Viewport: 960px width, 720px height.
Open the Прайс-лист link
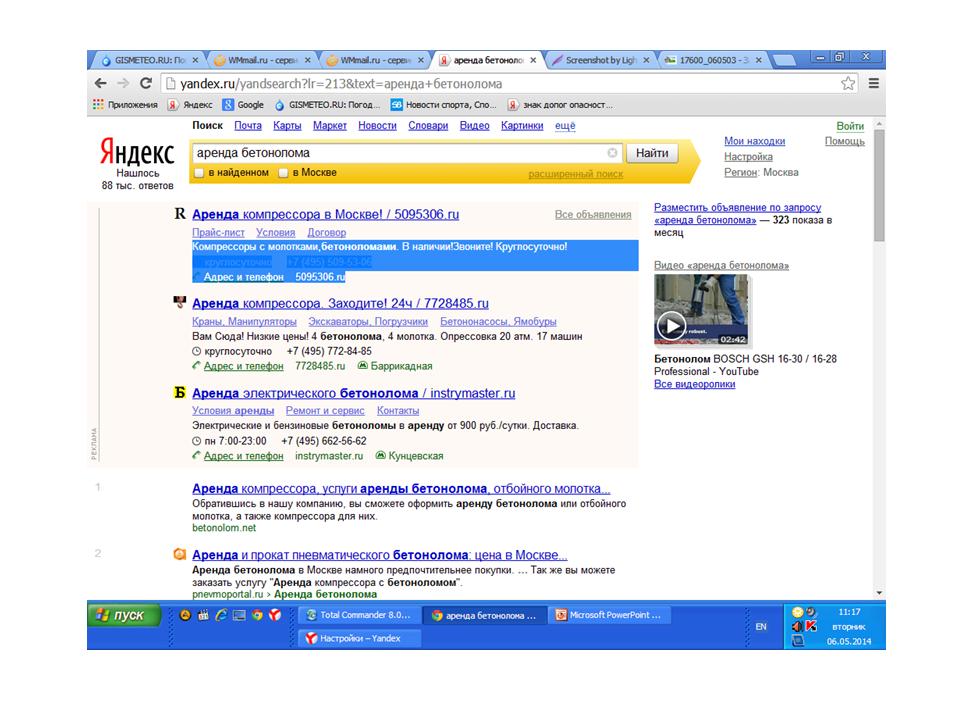[x=218, y=233]
